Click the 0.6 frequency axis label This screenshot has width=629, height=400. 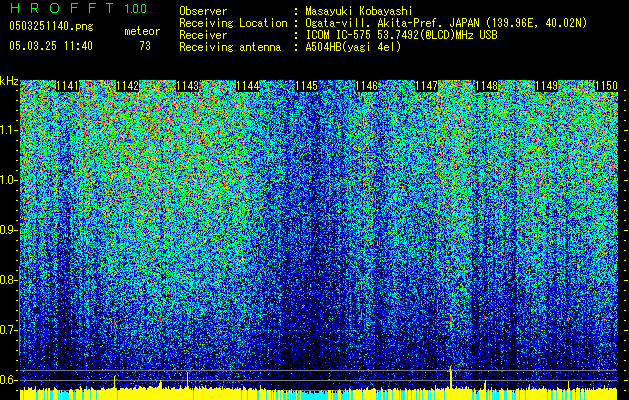(x=8, y=380)
